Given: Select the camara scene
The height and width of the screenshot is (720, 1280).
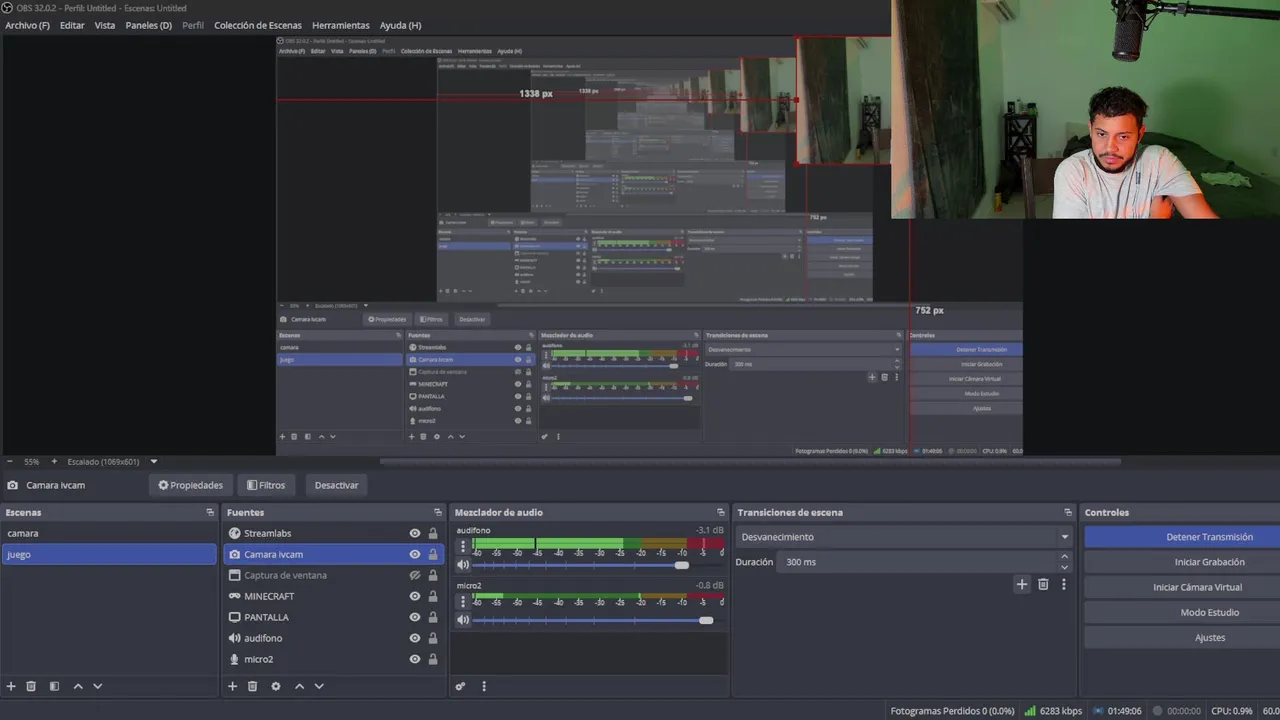Looking at the screenshot, I should [109, 533].
